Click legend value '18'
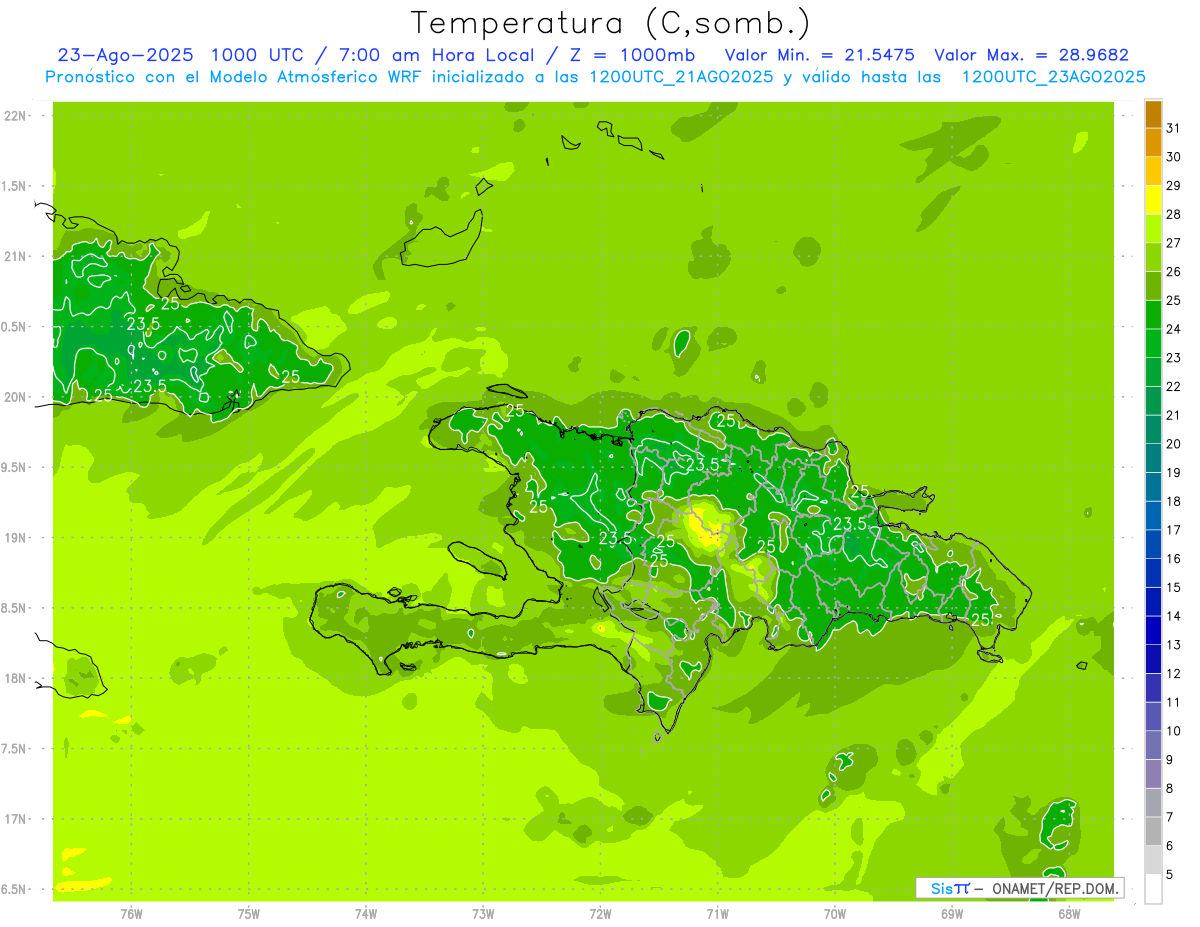 pos(1174,501)
